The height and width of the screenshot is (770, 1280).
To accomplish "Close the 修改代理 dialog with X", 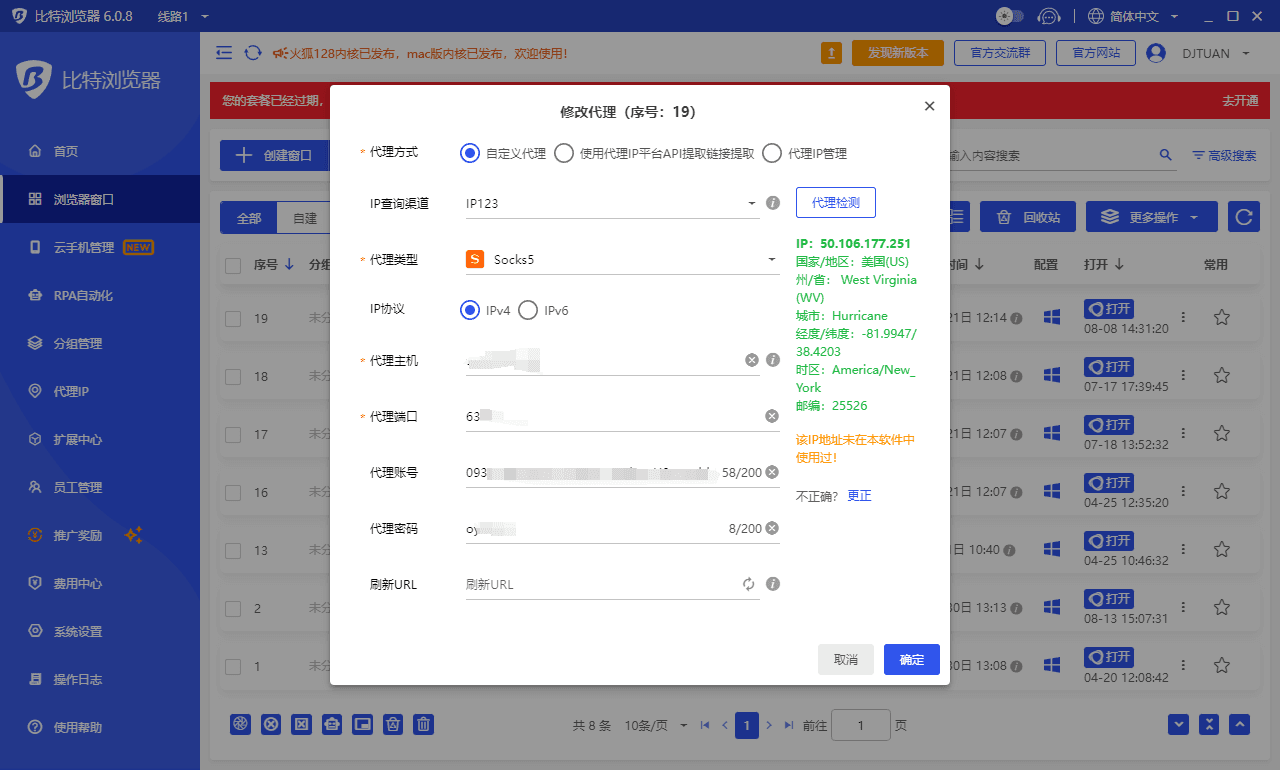I will [x=929, y=106].
